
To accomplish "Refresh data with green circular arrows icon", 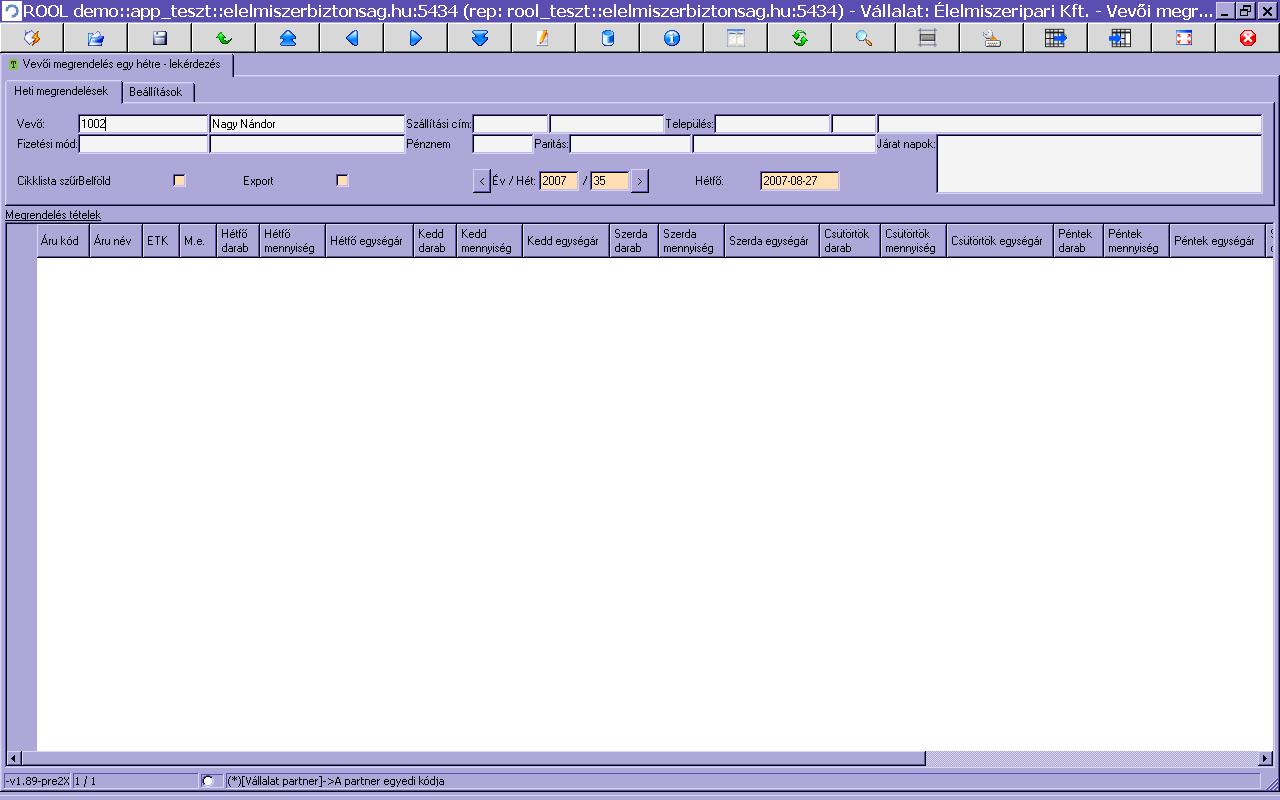I will (x=800, y=38).
